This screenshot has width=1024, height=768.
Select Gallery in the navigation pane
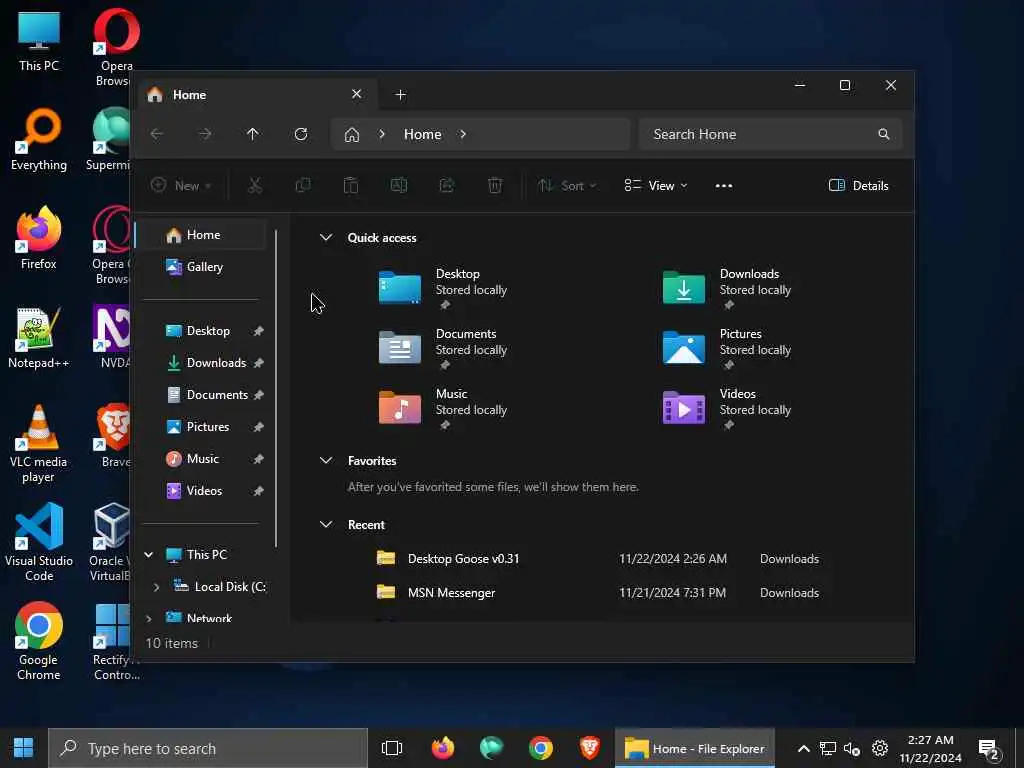(x=201, y=267)
